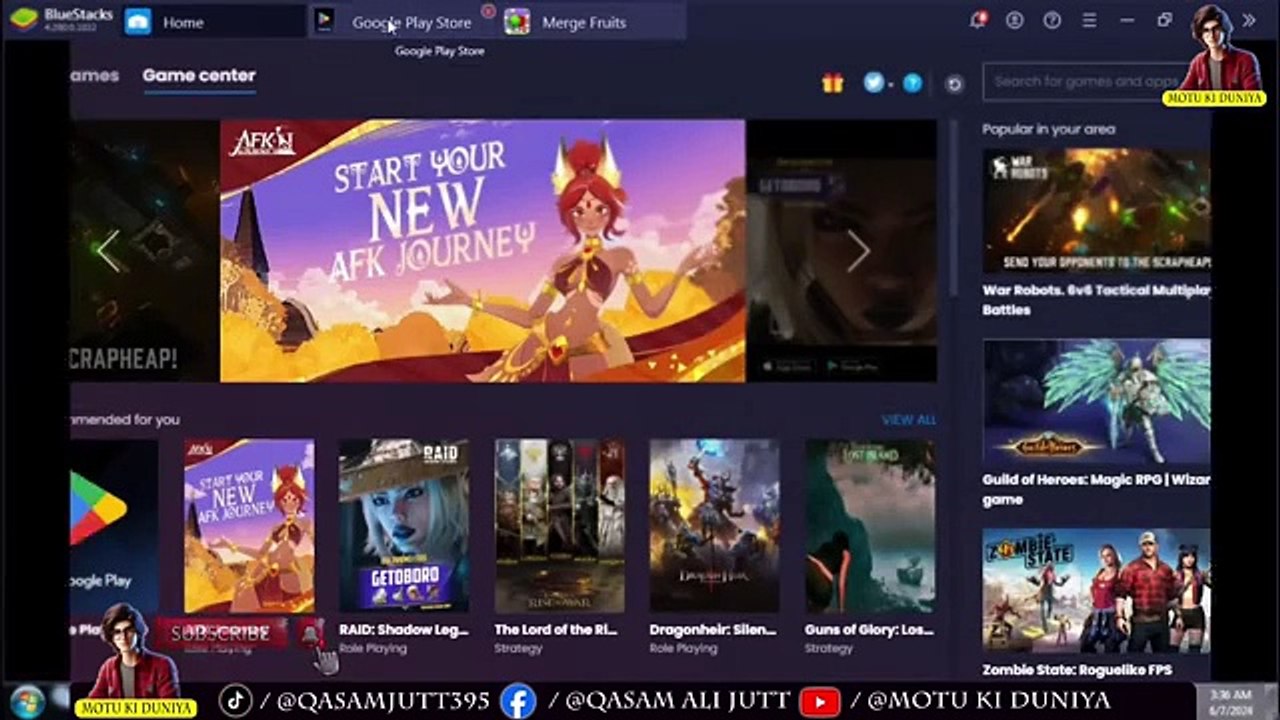The image size is (1280, 720).
Task: Click the 'The Lord of the Ri...' title text
Action: coord(556,630)
